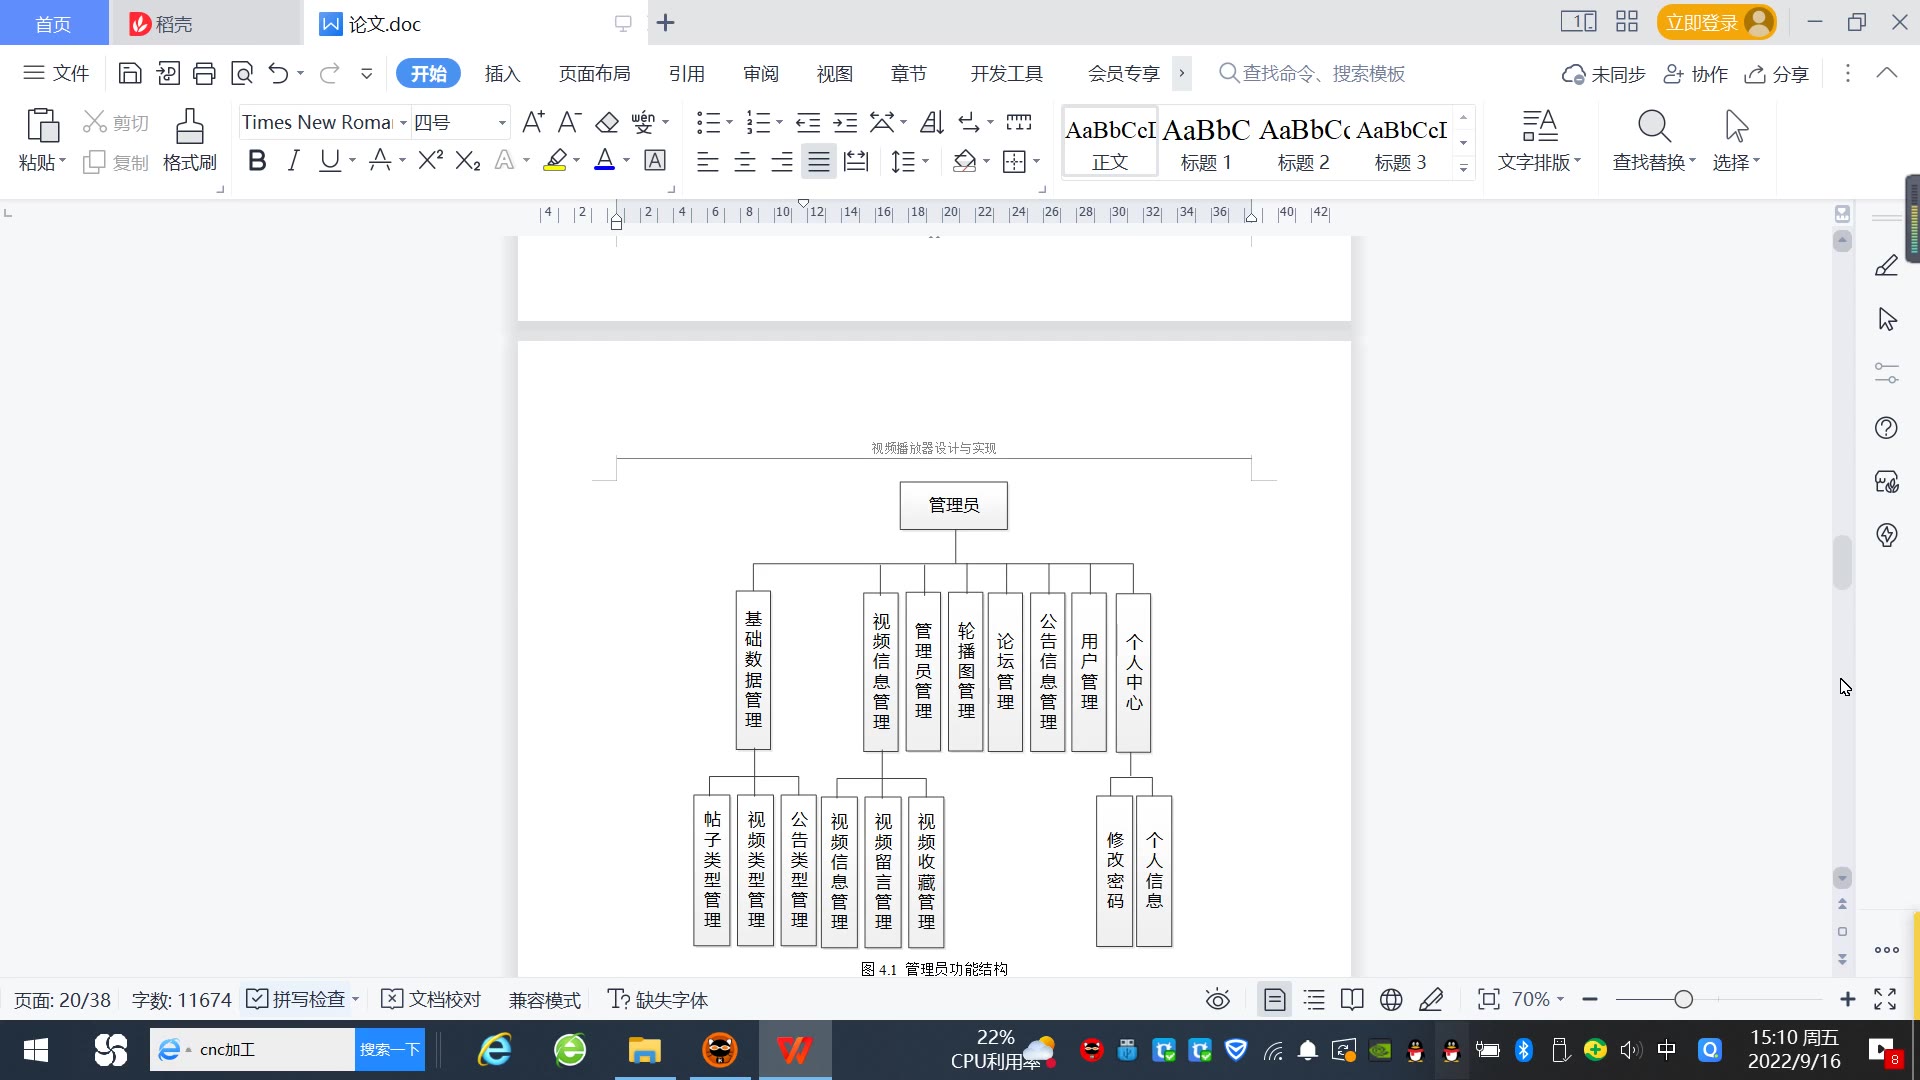Toggle spell check (拼写检查) in status bar
This screenshot has width=1920, height=1080.
(297, 1000)
